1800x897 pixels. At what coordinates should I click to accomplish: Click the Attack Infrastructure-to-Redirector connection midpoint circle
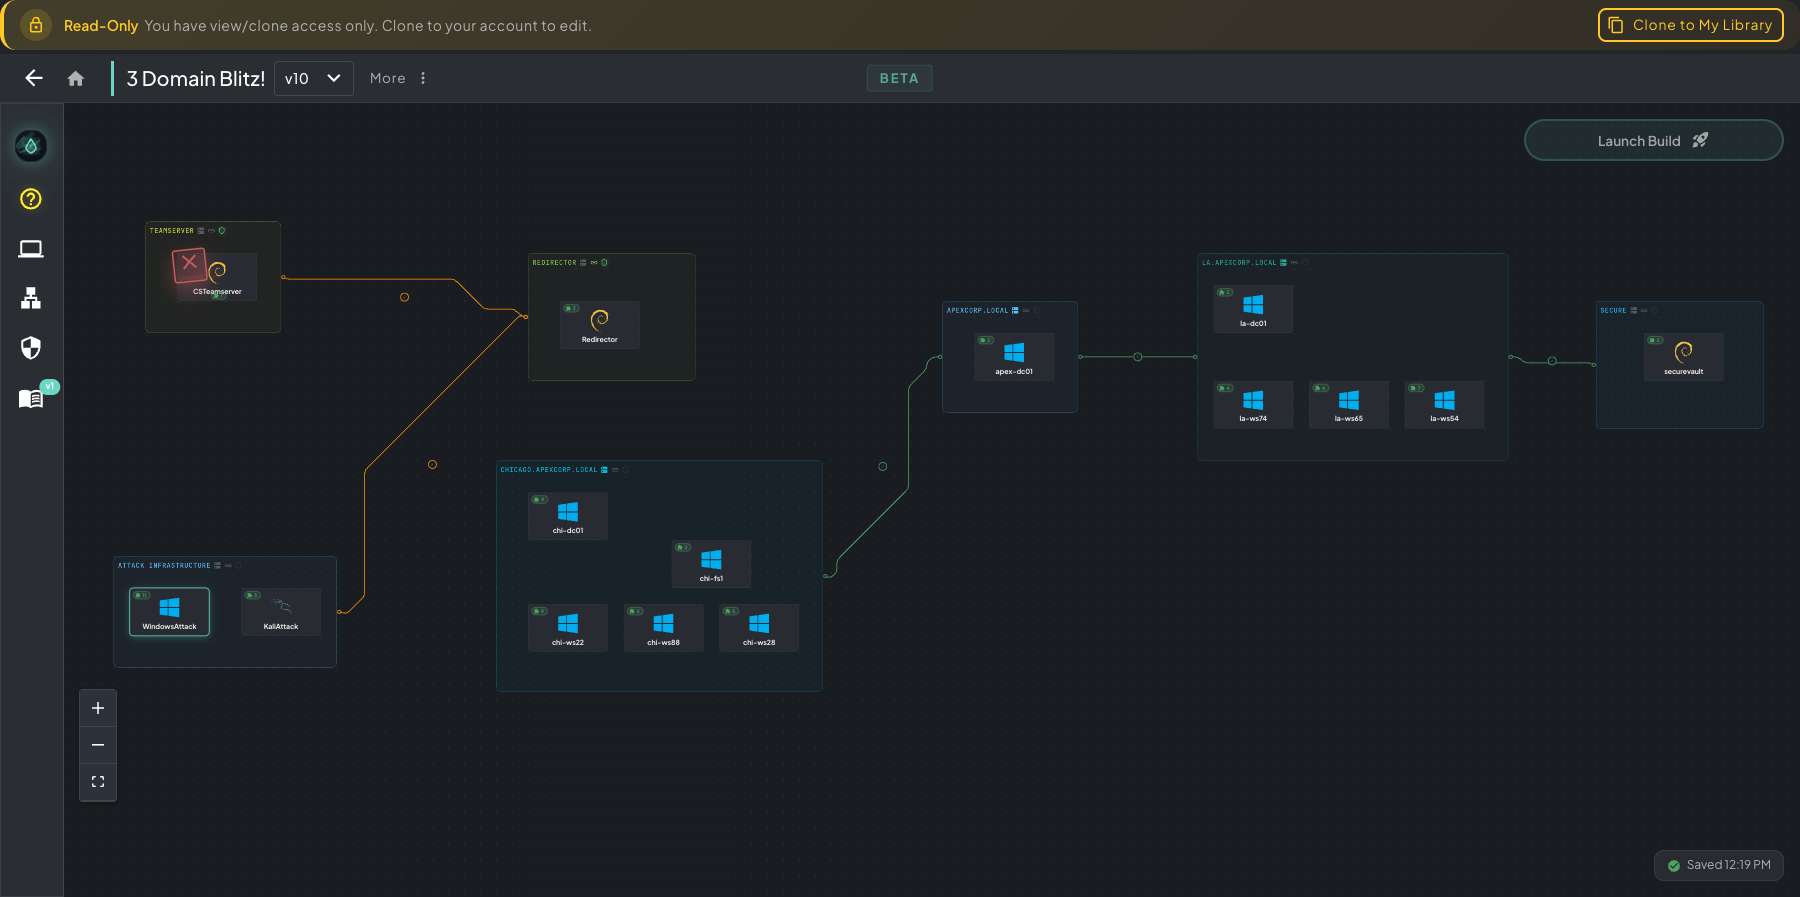[432, 465]
